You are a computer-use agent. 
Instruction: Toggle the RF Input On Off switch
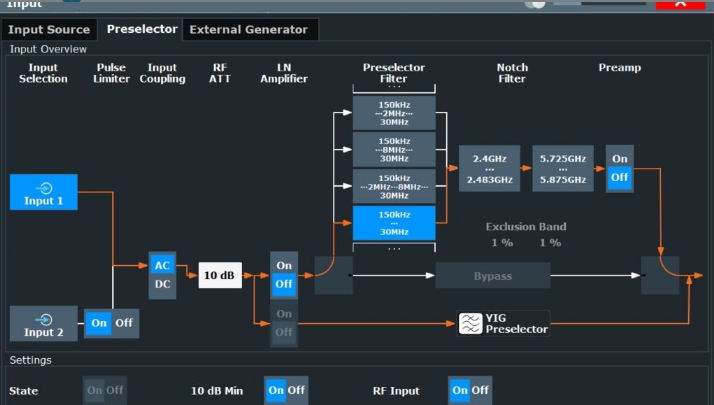[x=470, y=390]
